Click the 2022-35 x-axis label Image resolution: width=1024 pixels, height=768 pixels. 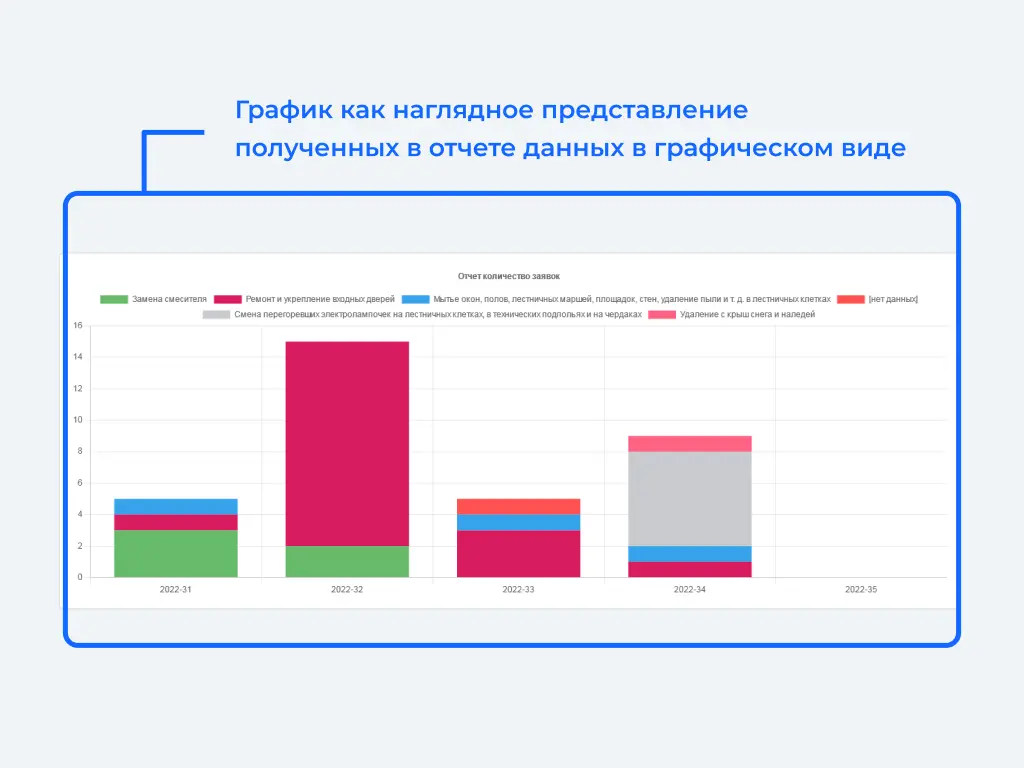pos(860,590)
